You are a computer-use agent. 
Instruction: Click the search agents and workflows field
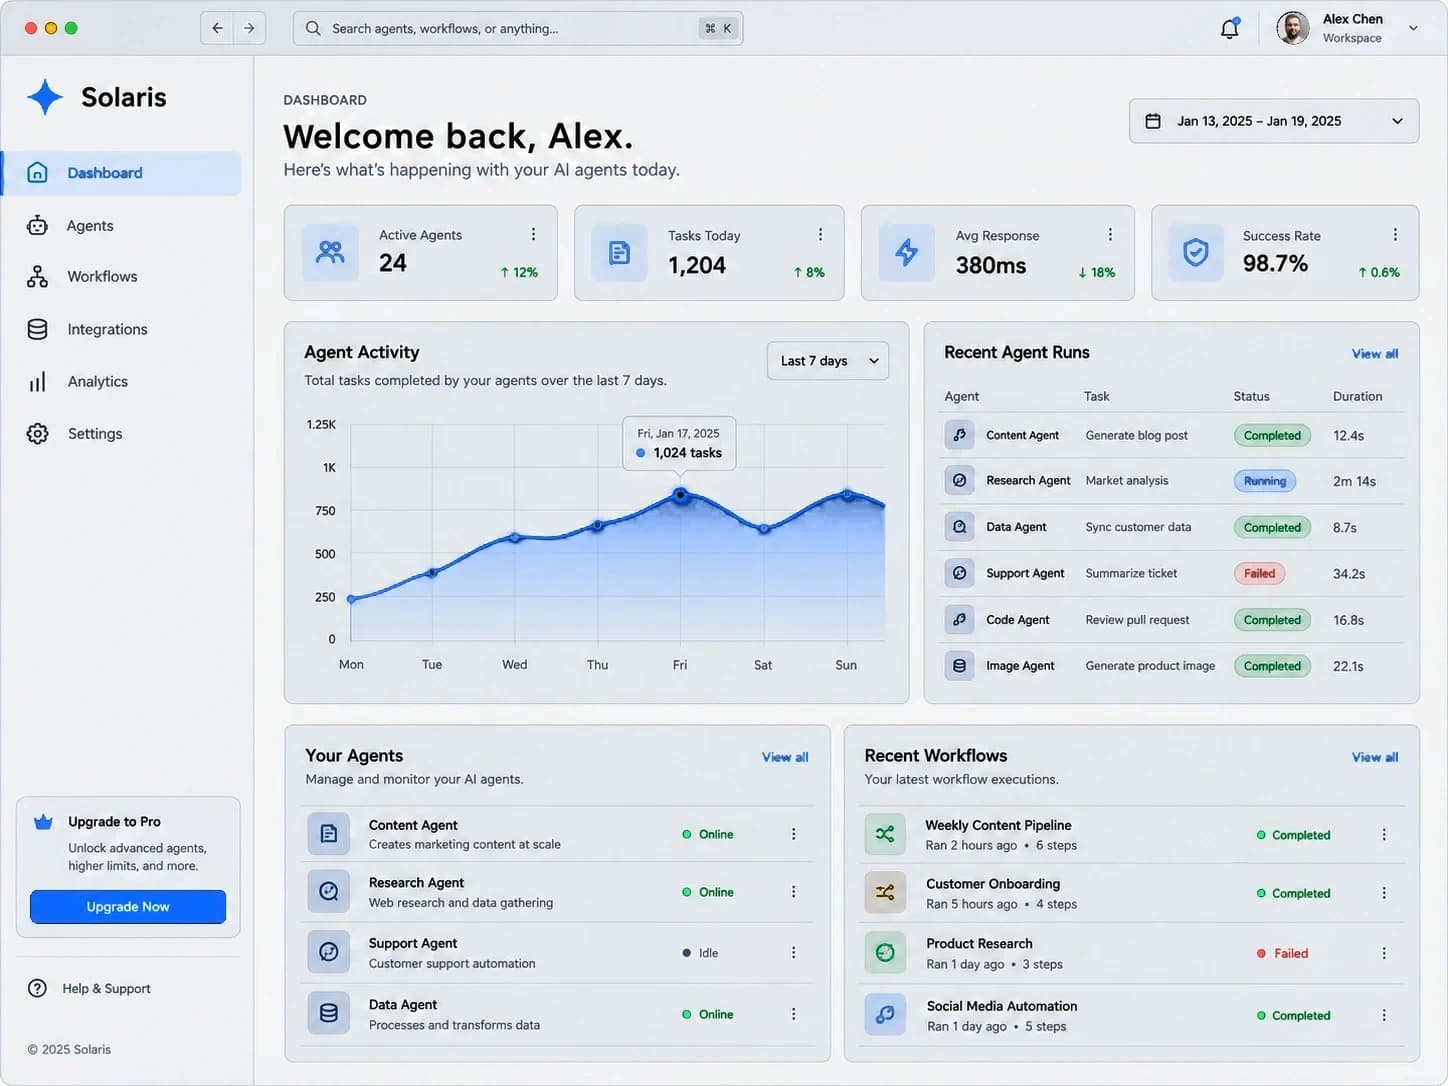pos(518,28)
